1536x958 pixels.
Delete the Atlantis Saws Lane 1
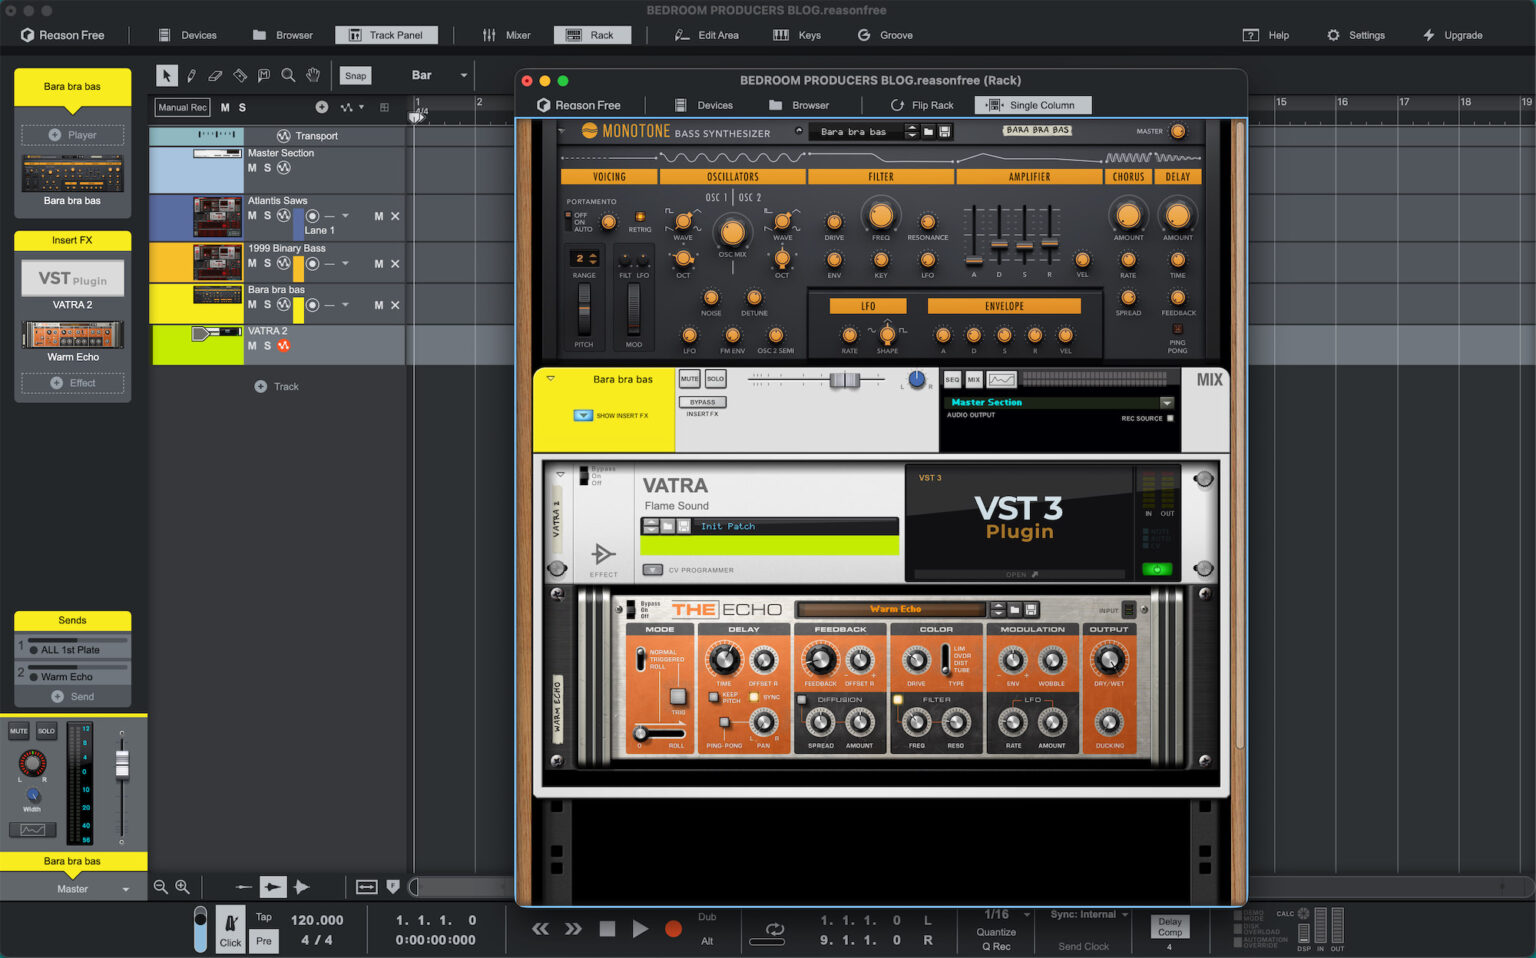tap(395, 216)
